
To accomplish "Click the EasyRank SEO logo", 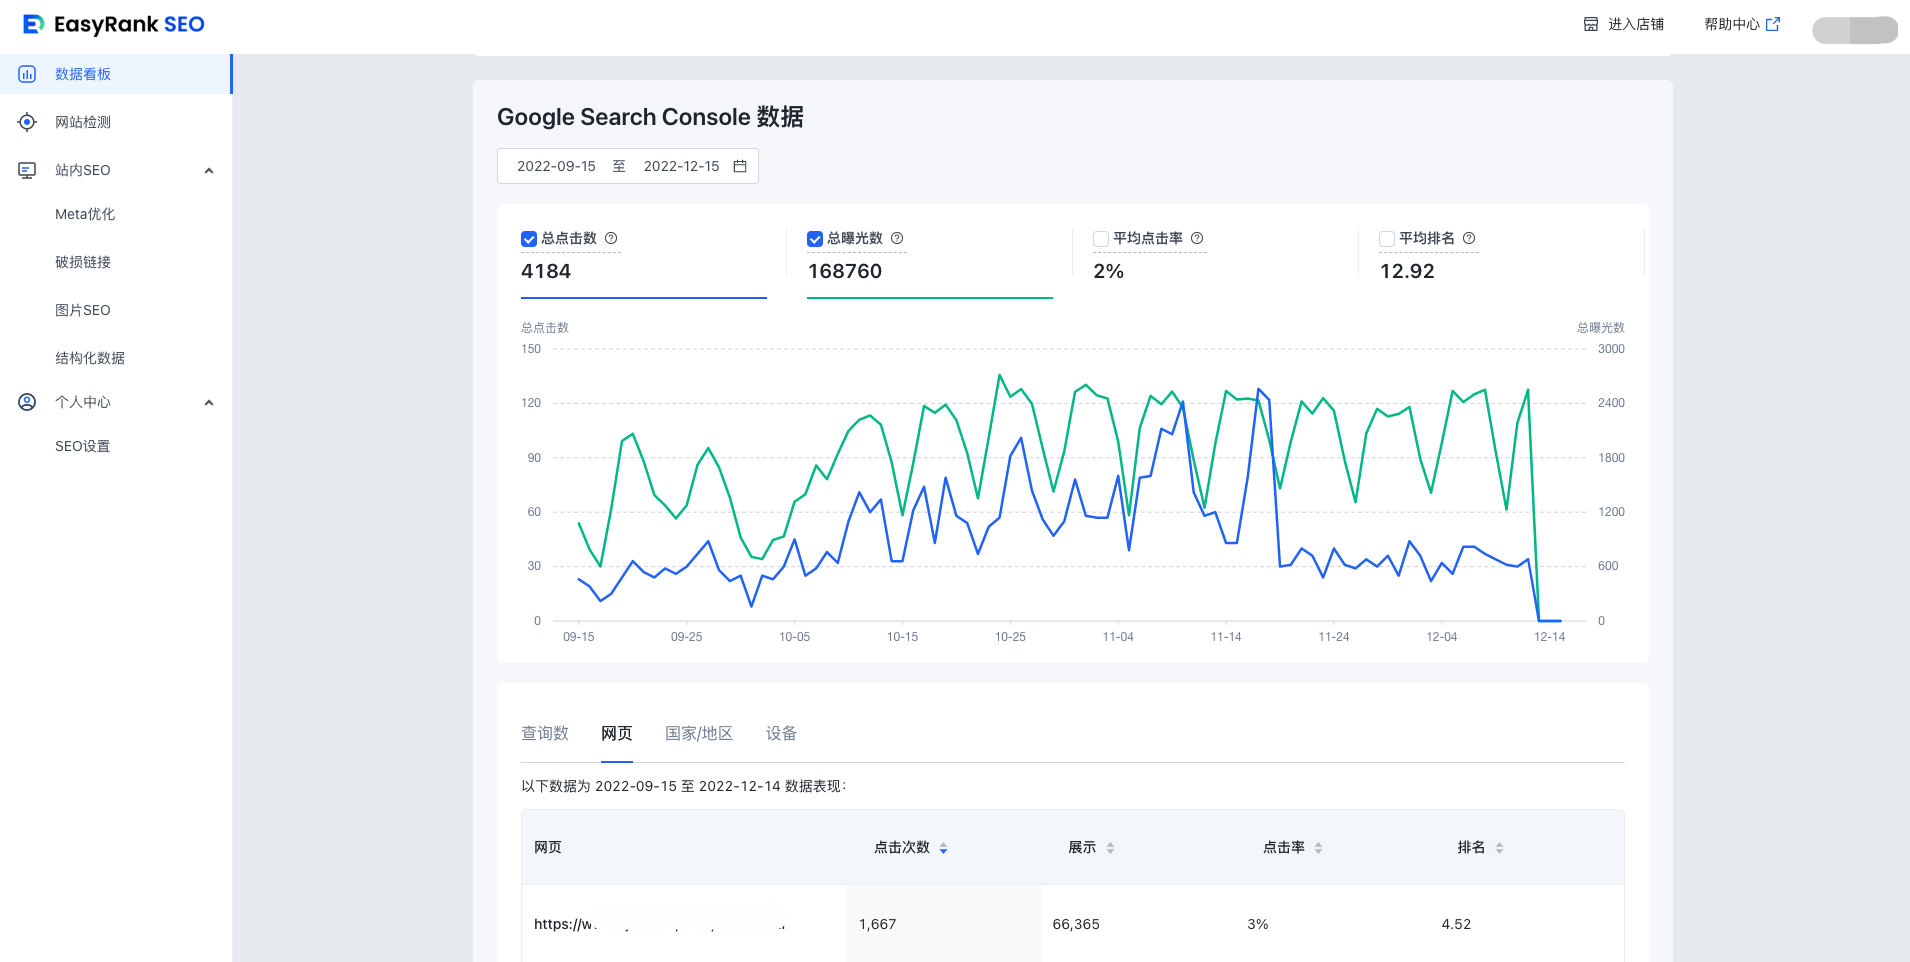I will point(113,24).
